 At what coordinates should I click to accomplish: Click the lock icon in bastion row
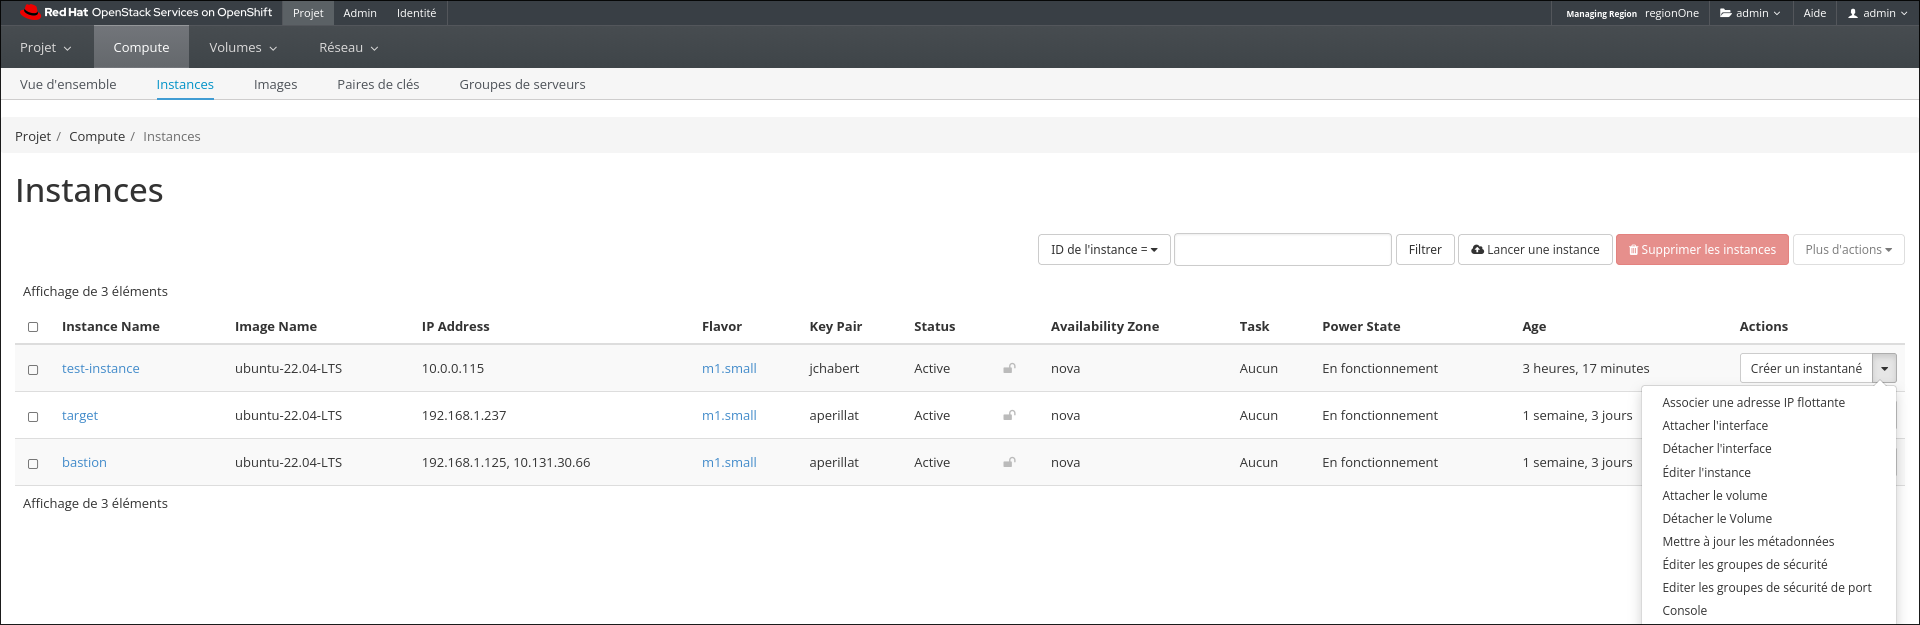coord(1009,462)
